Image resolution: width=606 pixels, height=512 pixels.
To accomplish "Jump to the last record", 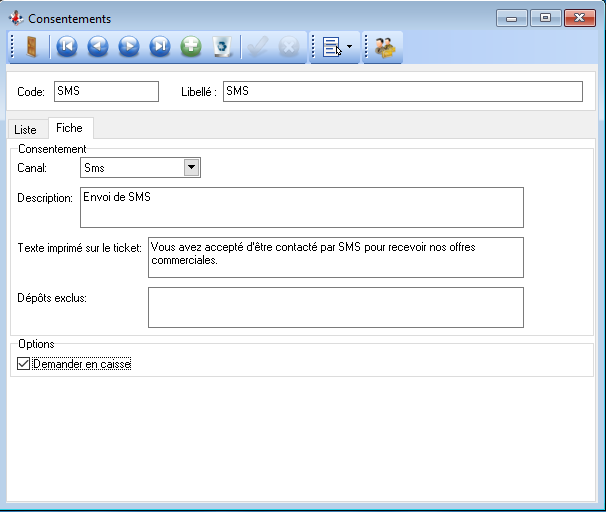I will [160, 47].
